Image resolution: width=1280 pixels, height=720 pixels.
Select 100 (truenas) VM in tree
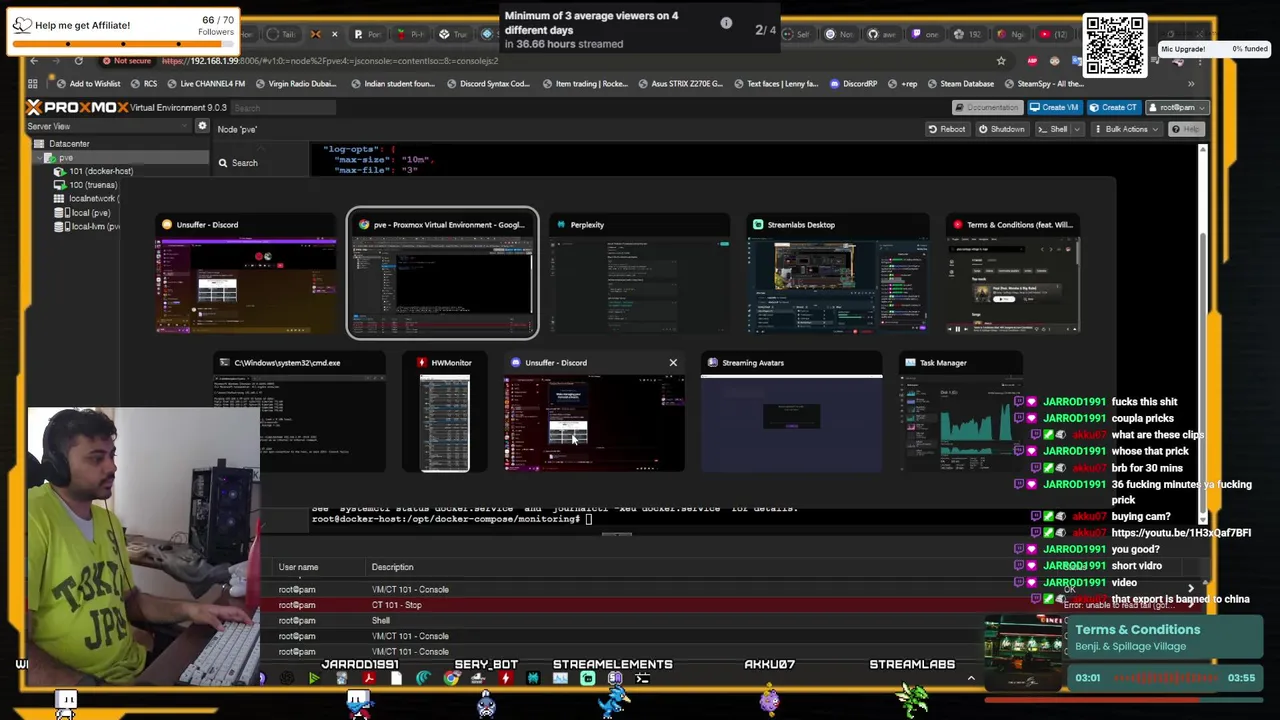click(87, 185)
